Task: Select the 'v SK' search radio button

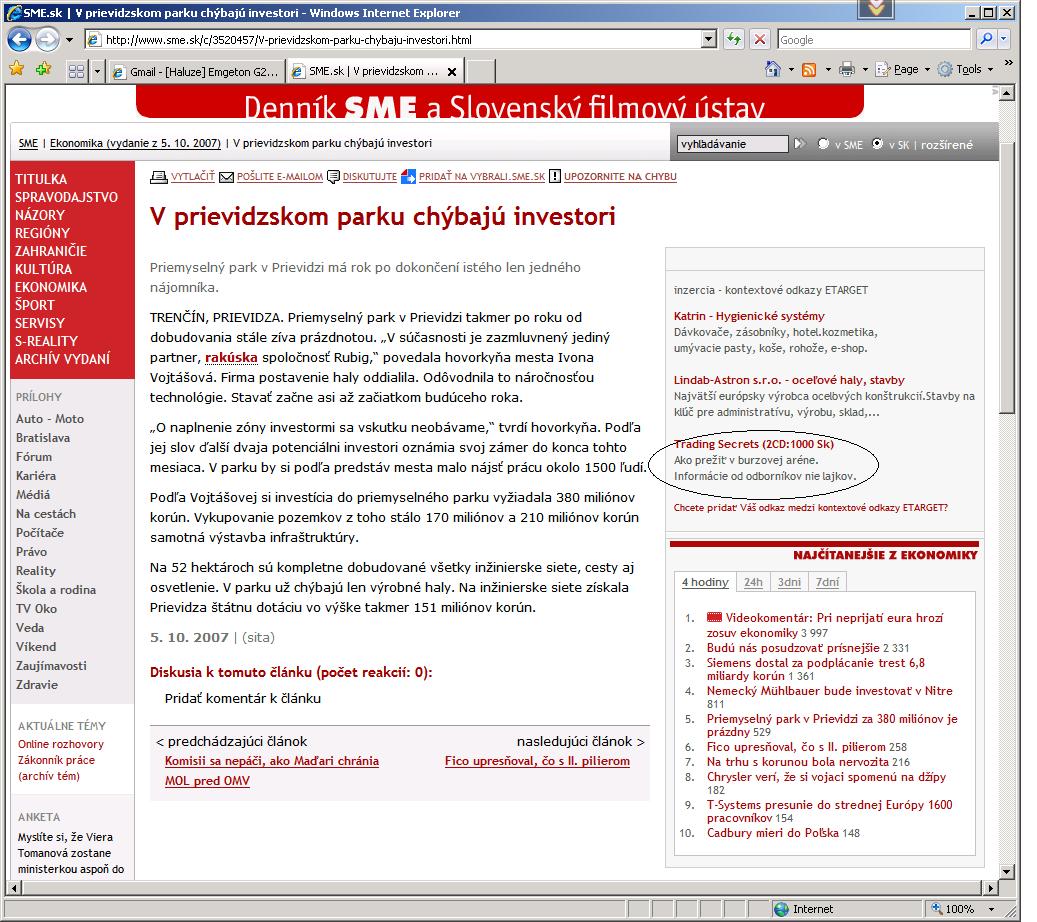Action: coord(878,144)
